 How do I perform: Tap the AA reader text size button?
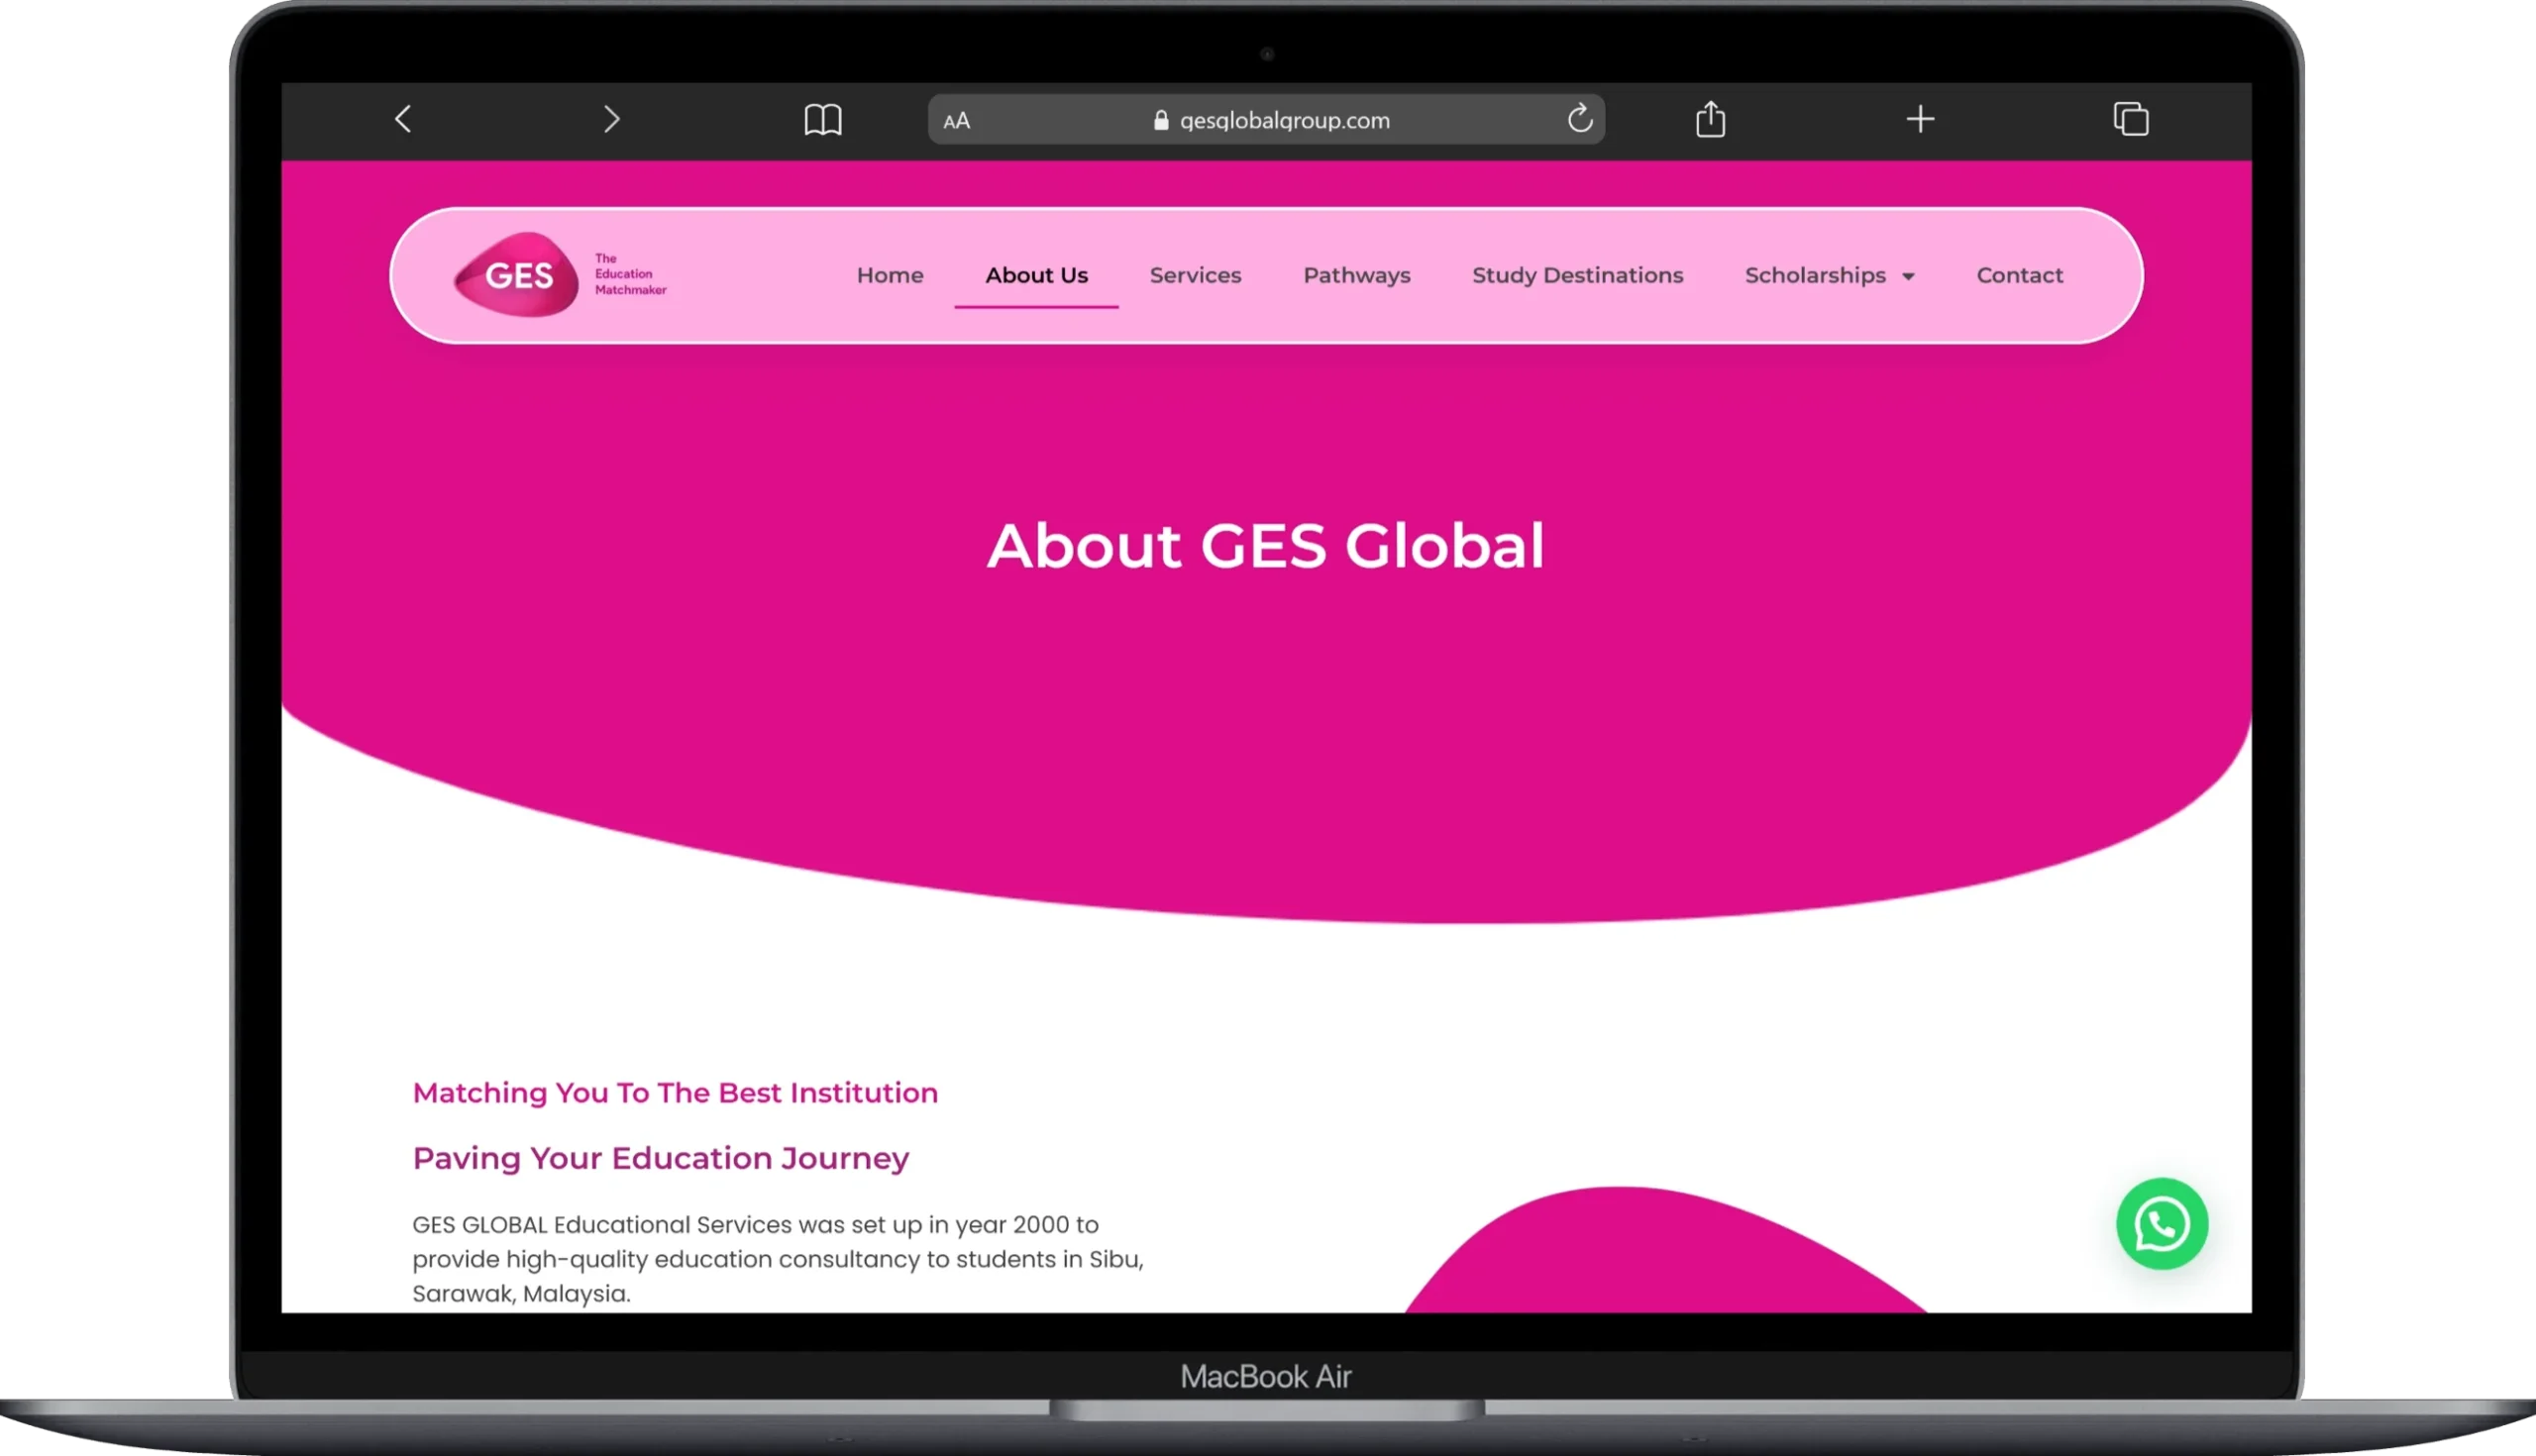click(956, 121)
